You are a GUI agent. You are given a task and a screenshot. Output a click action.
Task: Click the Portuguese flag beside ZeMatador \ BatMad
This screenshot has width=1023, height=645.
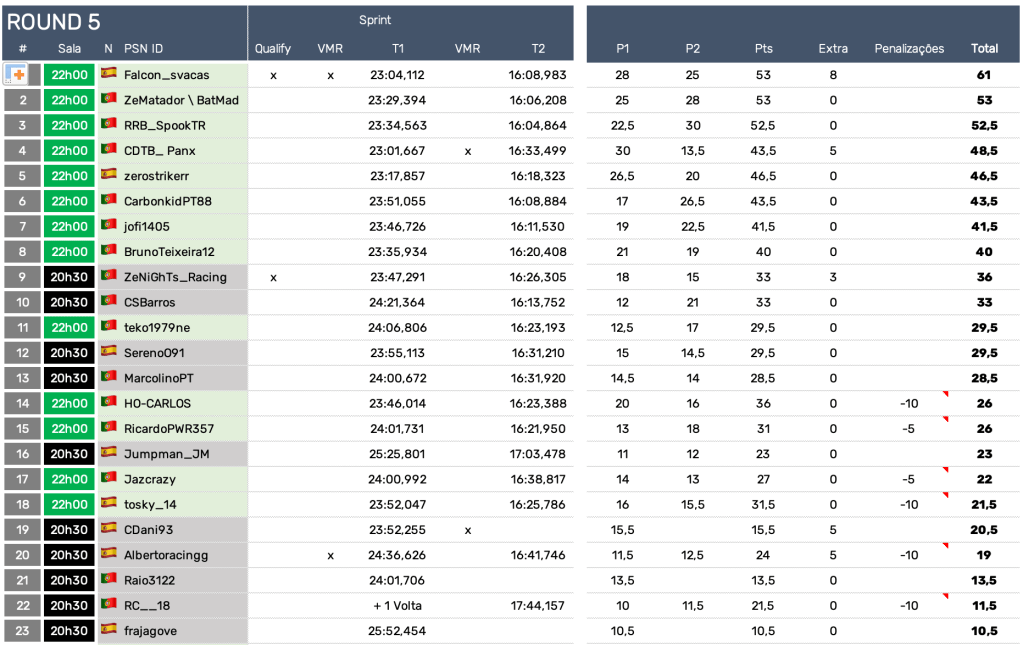pyautogui.click(x=109, y=99)
